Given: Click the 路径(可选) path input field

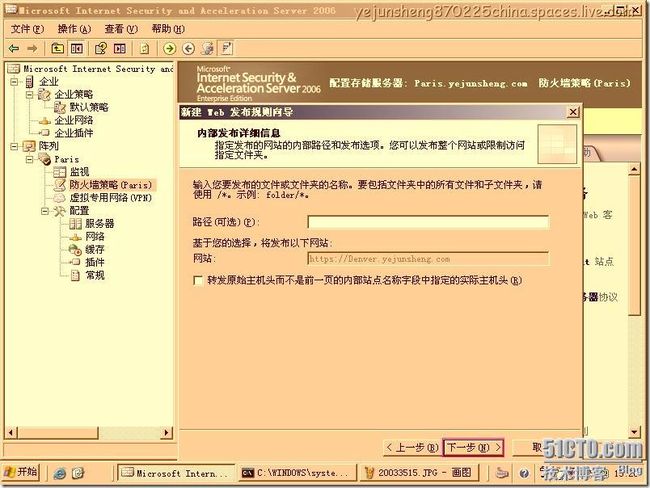Looking at the screenshot, I should [428, 222].
